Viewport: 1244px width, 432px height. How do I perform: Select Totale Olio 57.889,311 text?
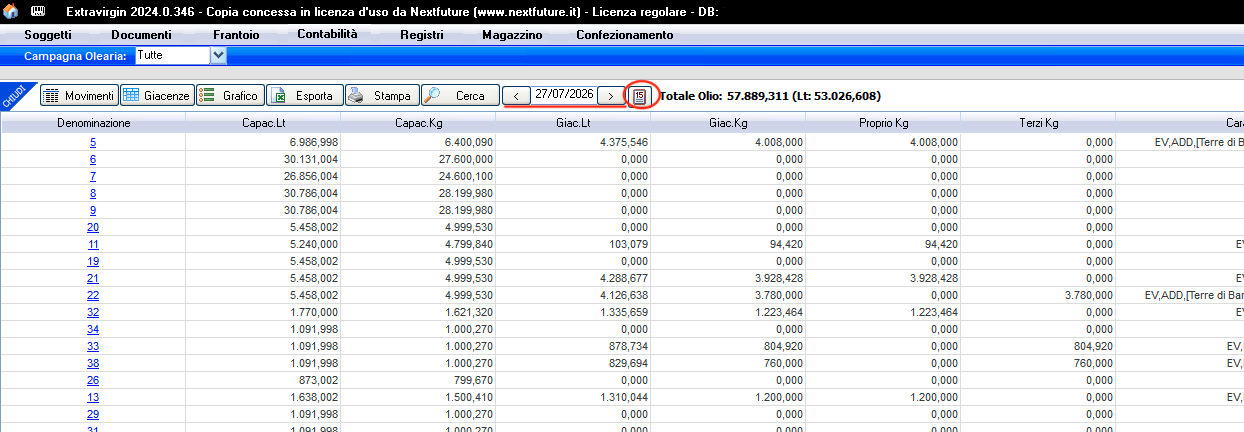pos(770,96)
